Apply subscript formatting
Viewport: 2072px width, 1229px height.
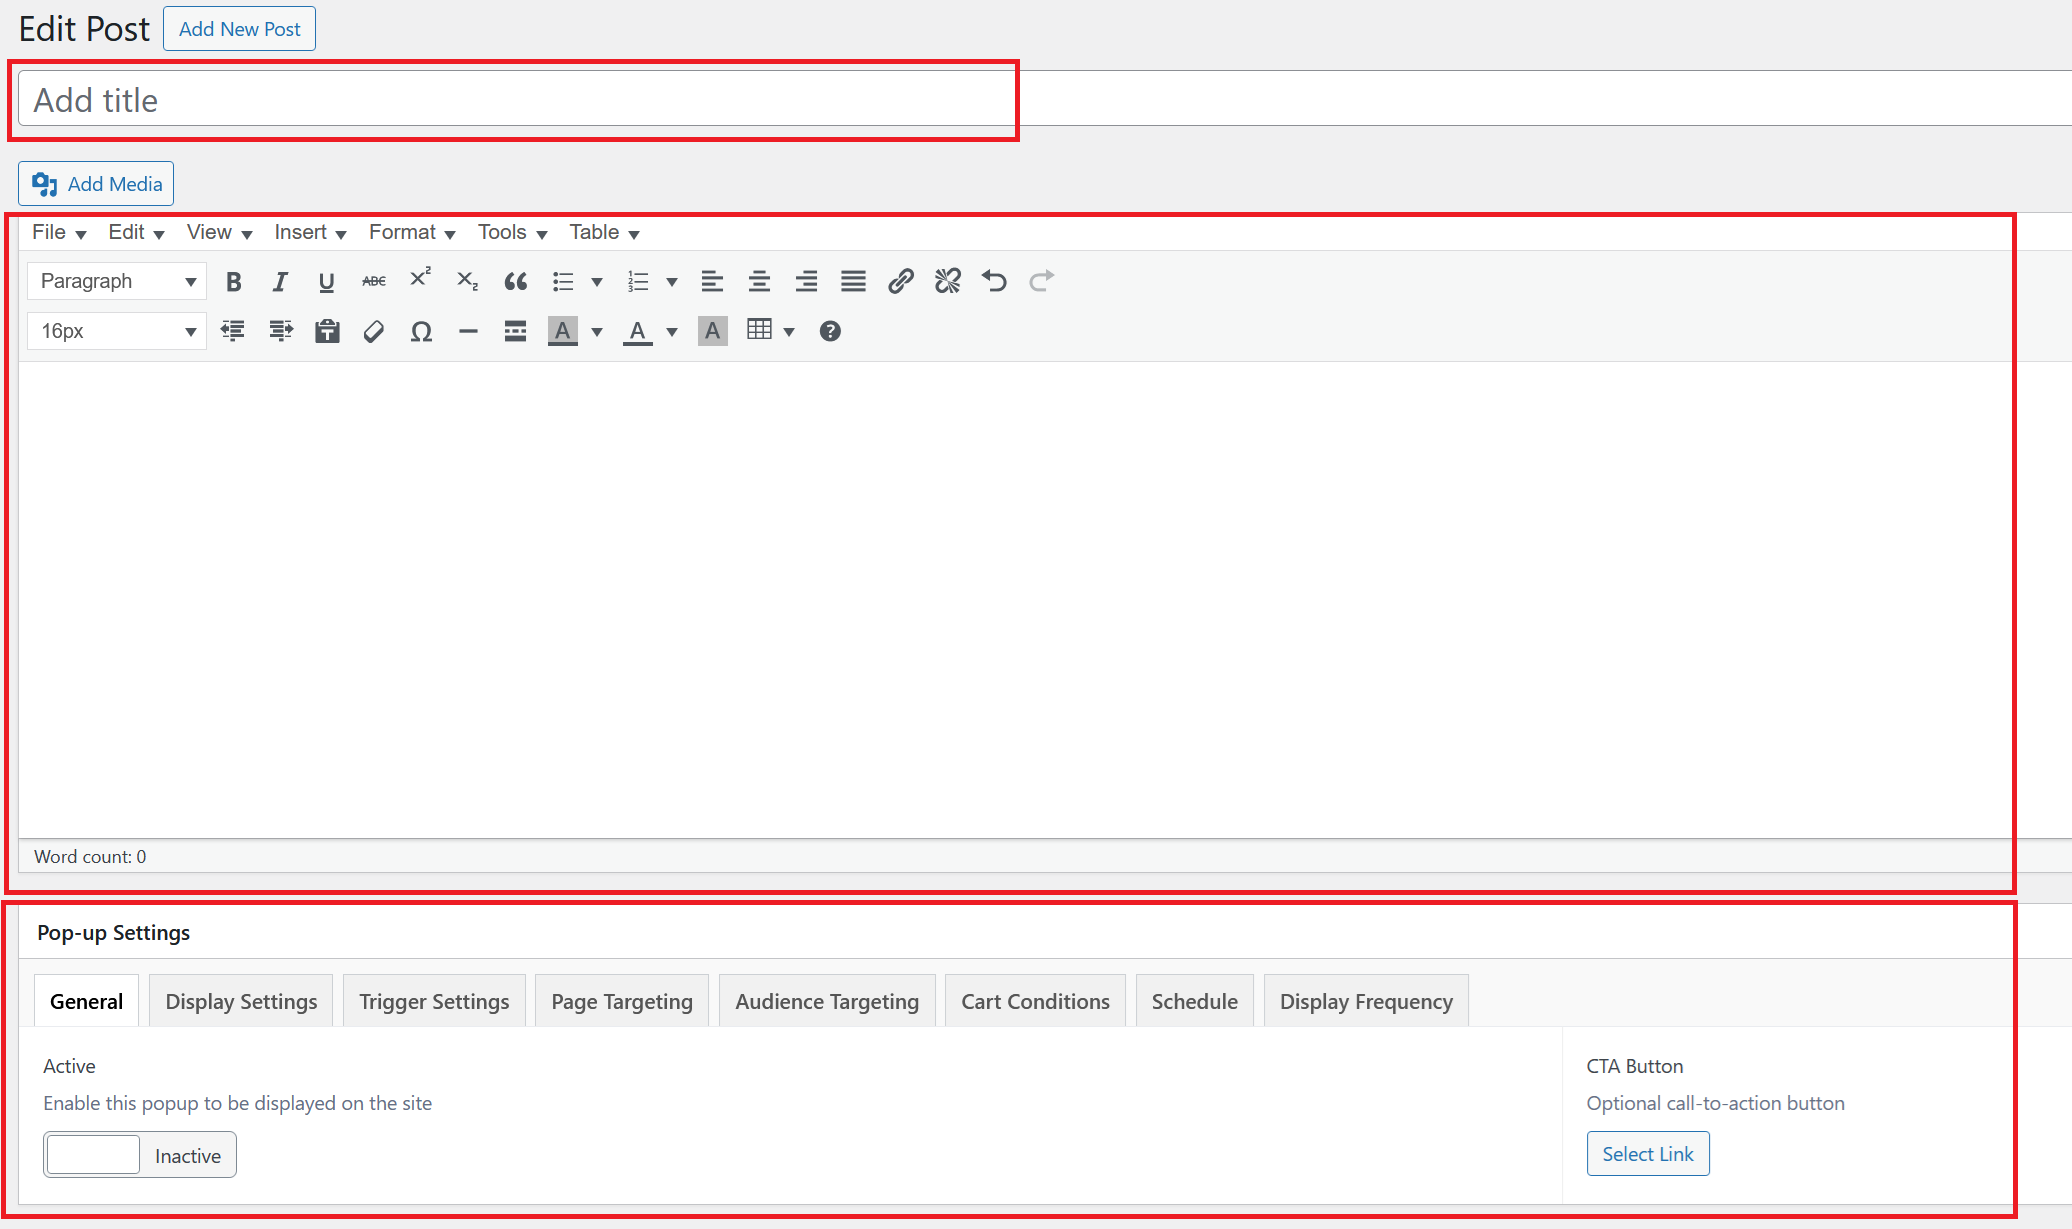click(467, 282)
